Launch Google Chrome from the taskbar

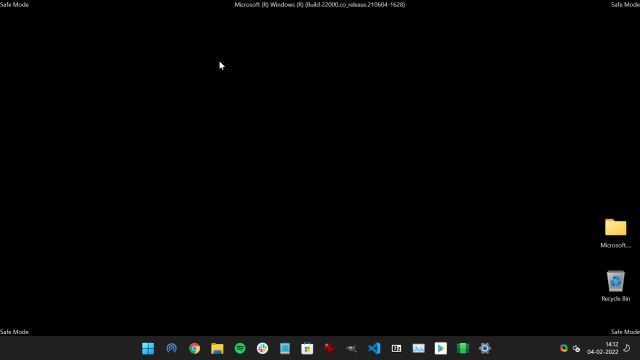point(194,348)
